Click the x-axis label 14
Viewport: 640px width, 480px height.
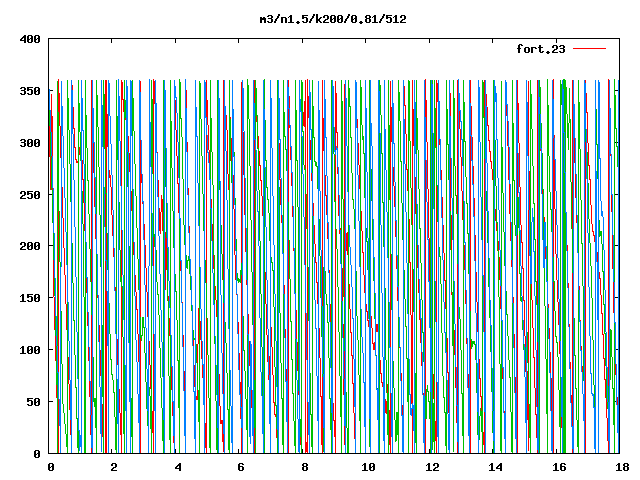point(496,467)
